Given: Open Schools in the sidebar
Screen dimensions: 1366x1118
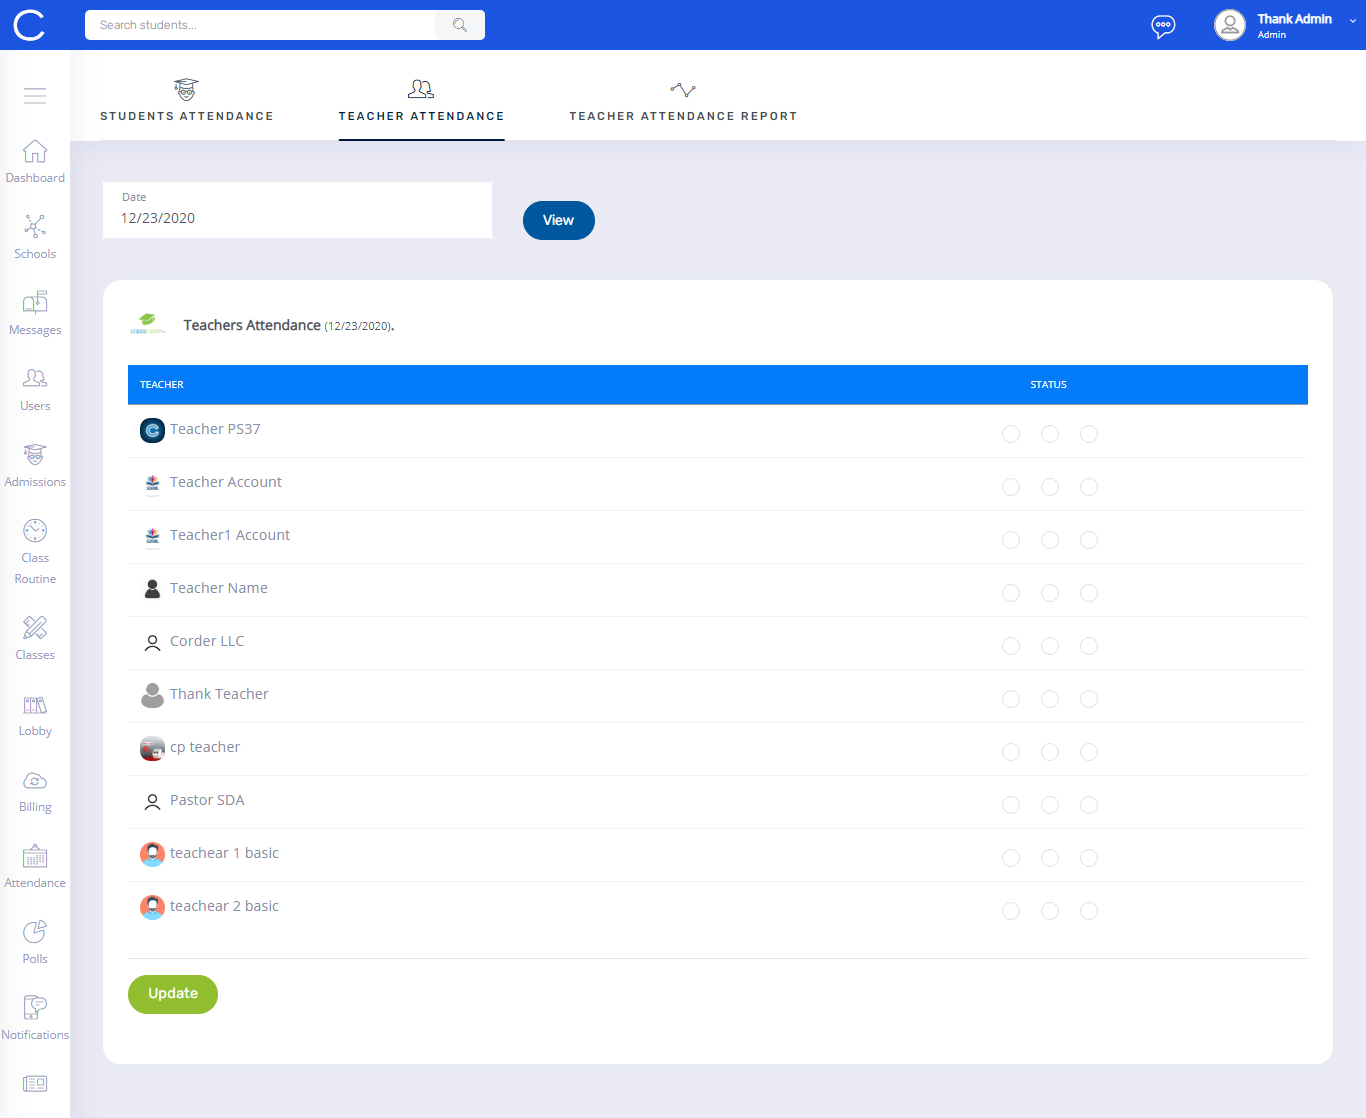Looking at the screenshot, I should point(35,228).
